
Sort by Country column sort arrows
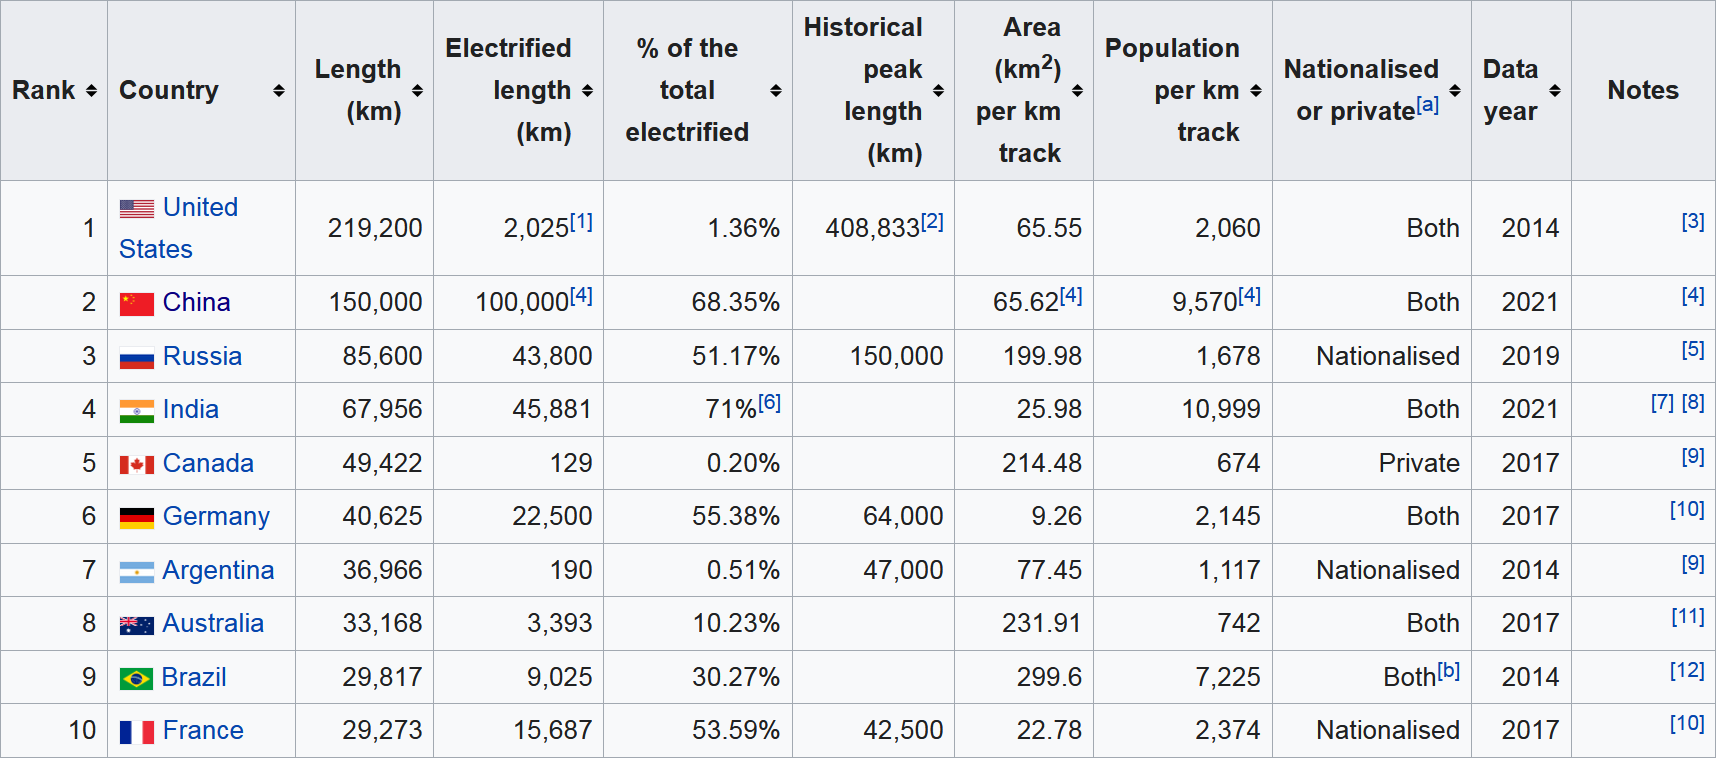279,91
